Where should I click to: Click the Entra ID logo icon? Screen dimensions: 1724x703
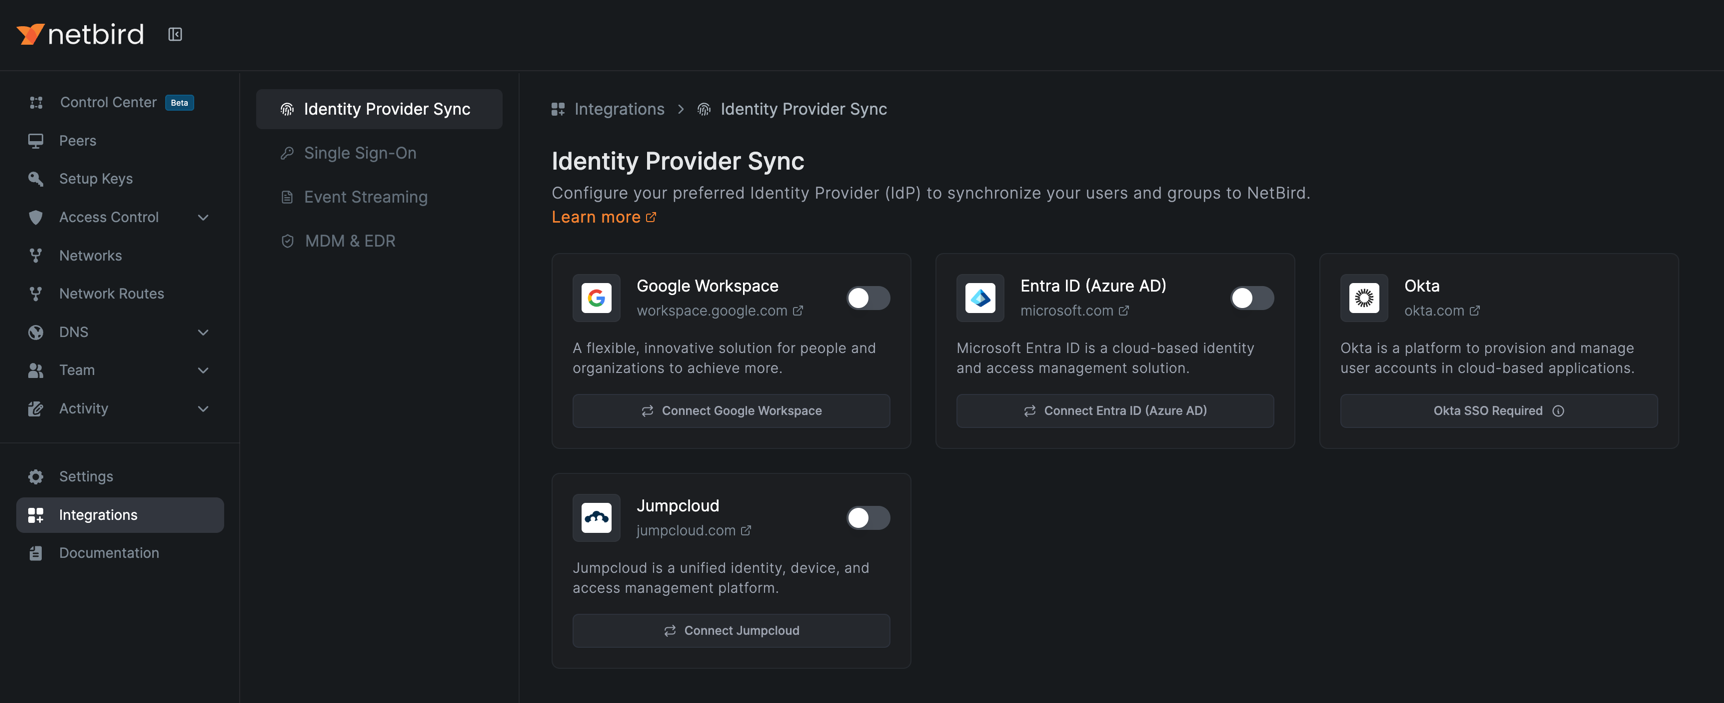(980, 298)
